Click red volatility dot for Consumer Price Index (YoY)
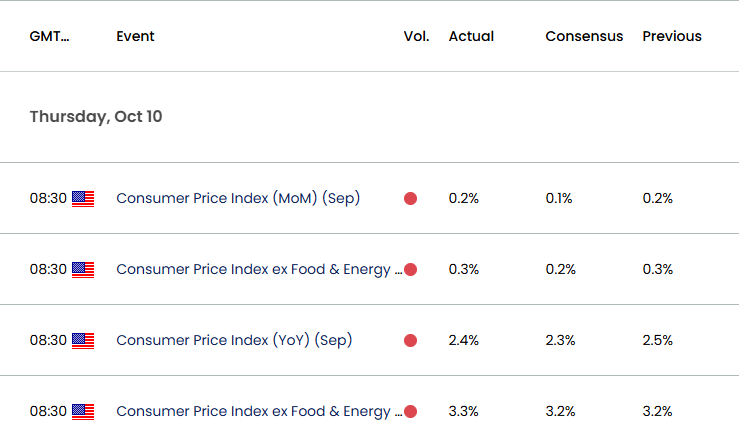 click(410, 341)
